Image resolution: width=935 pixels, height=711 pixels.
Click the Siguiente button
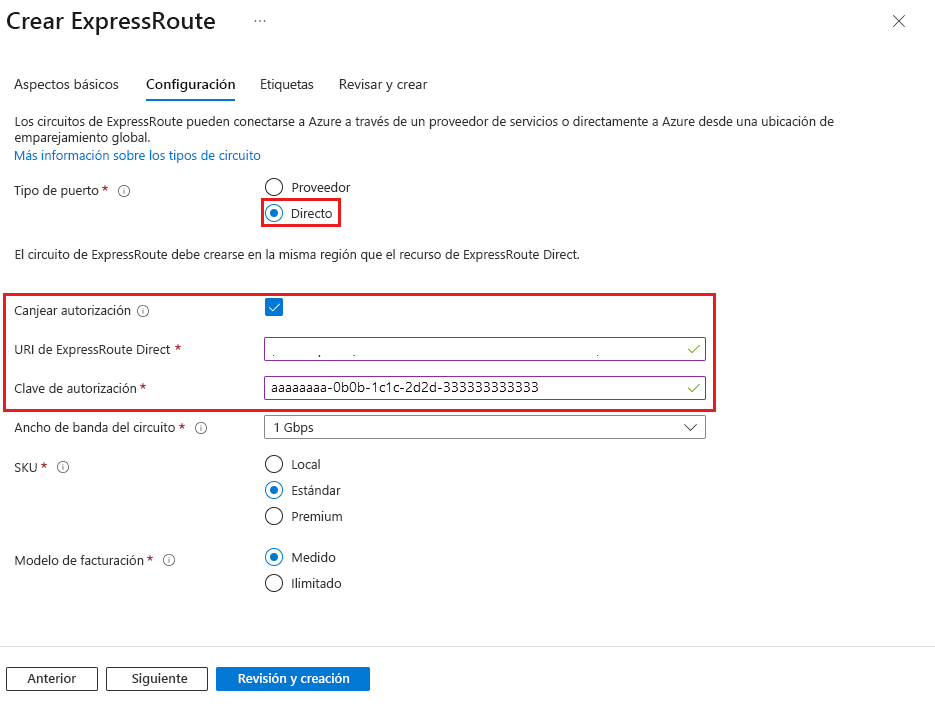(x=157, y=679)
